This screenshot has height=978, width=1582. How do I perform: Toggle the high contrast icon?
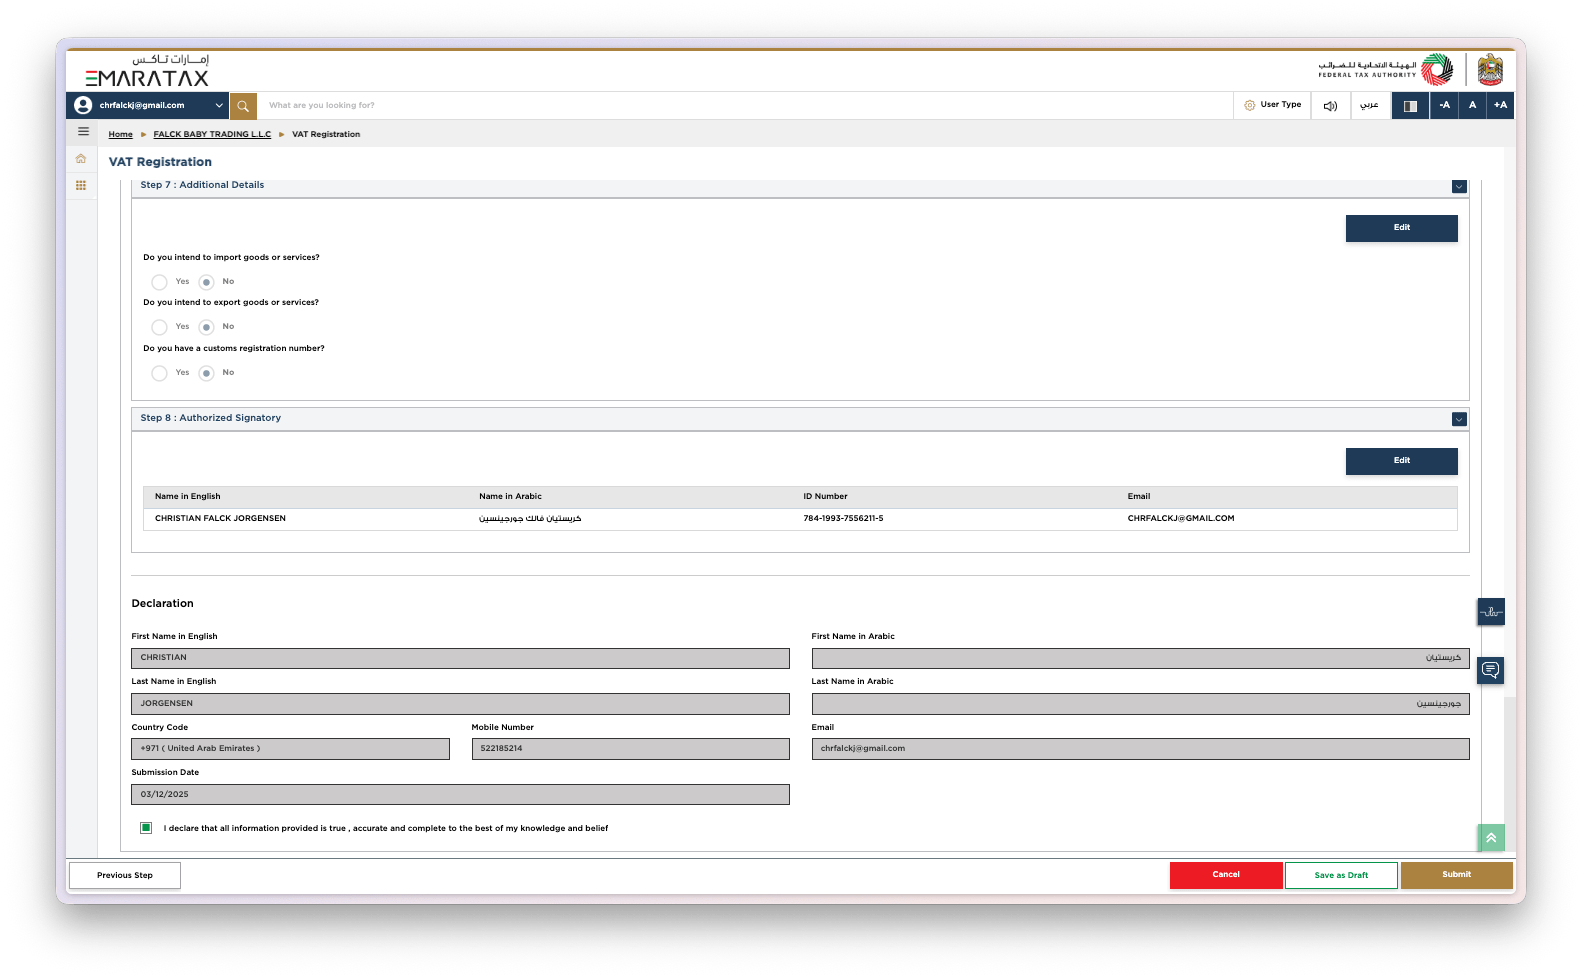[1410, 105]
